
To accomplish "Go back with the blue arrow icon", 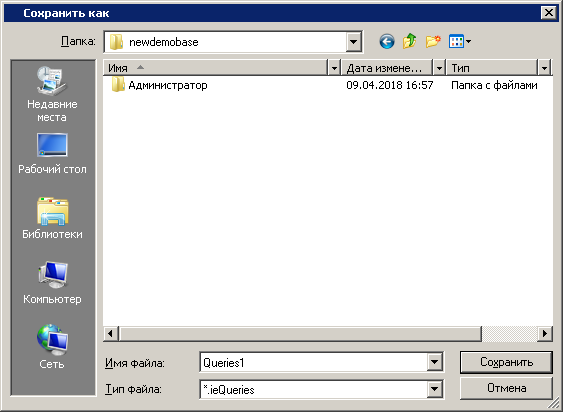I will pos(387,42).
